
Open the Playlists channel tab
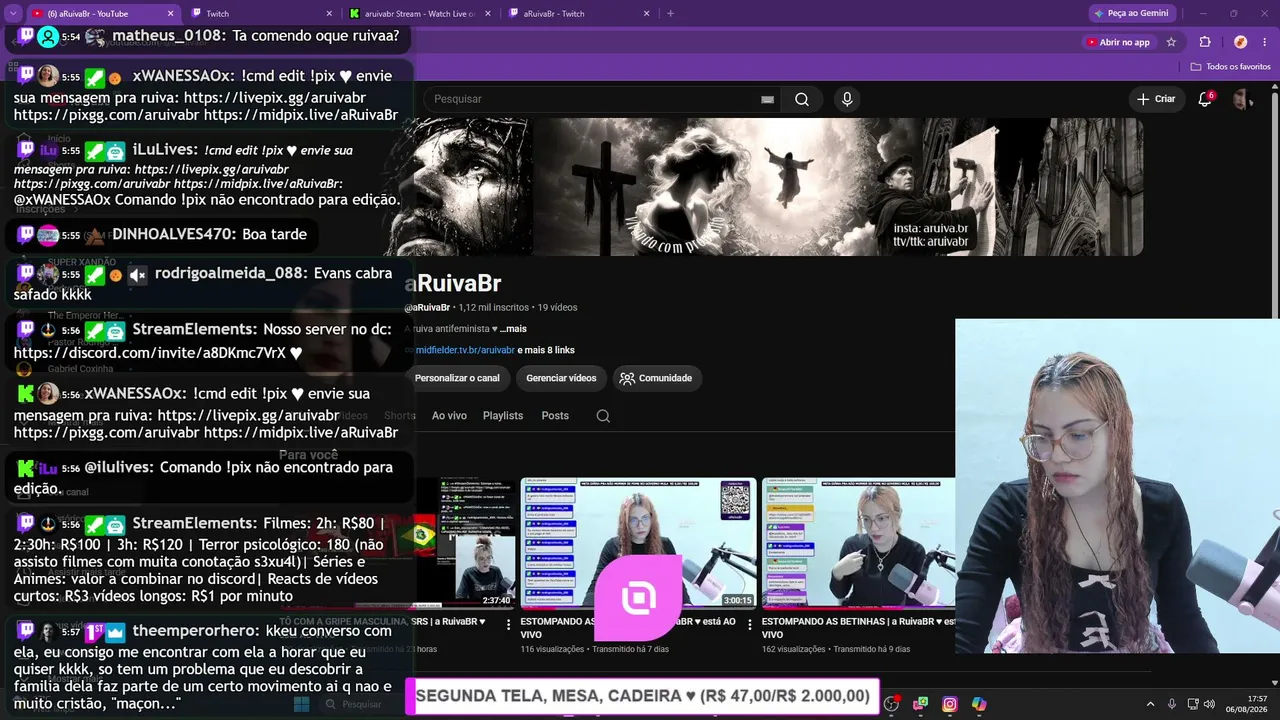[x=503, y=416]
